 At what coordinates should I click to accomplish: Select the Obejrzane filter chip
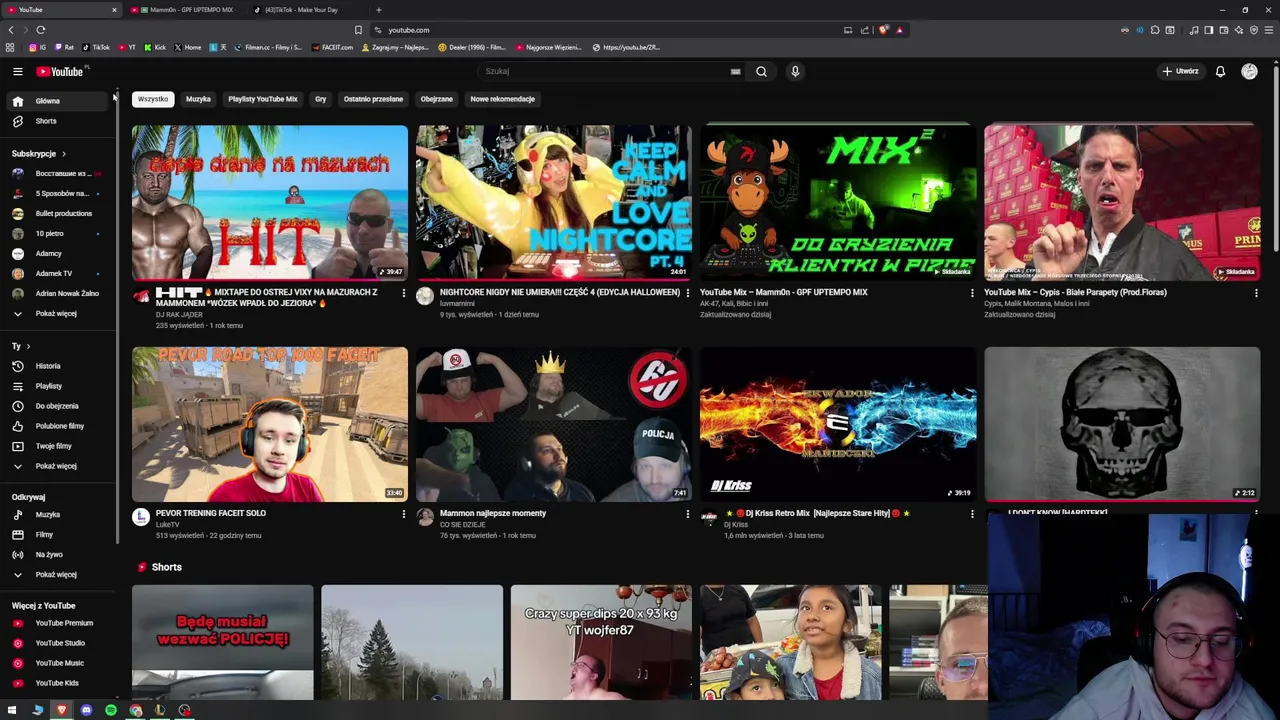(x=436, y=99)
